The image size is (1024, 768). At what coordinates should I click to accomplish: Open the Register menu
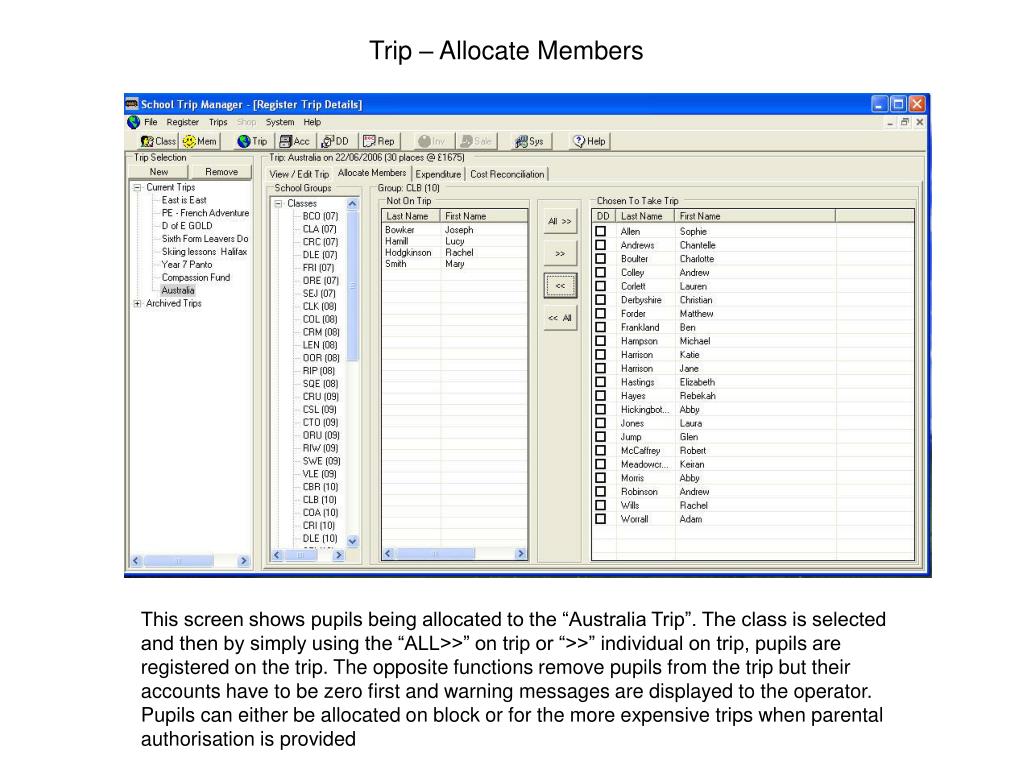tap(182, 122)
